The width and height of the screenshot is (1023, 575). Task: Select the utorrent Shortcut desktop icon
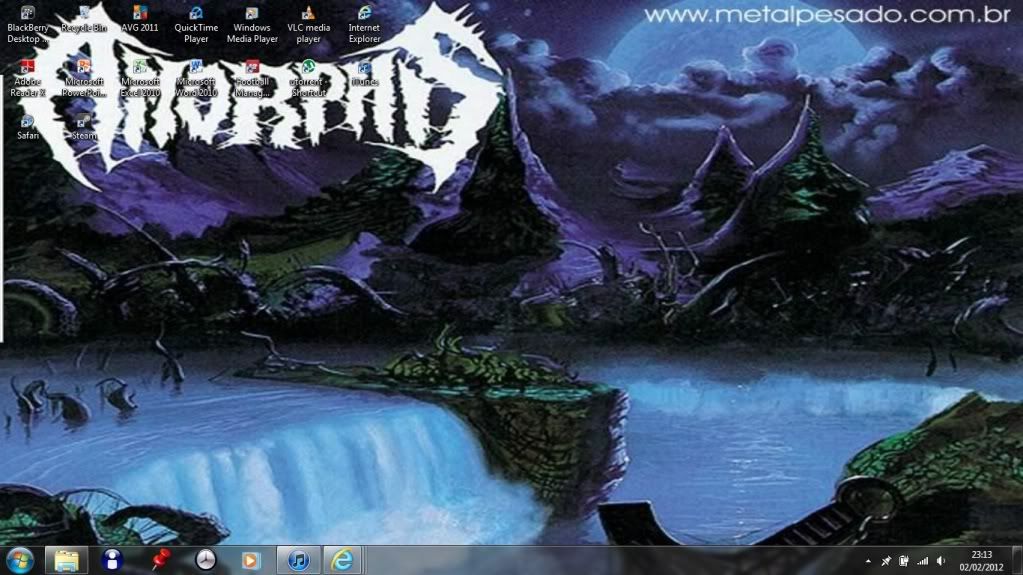309,78
